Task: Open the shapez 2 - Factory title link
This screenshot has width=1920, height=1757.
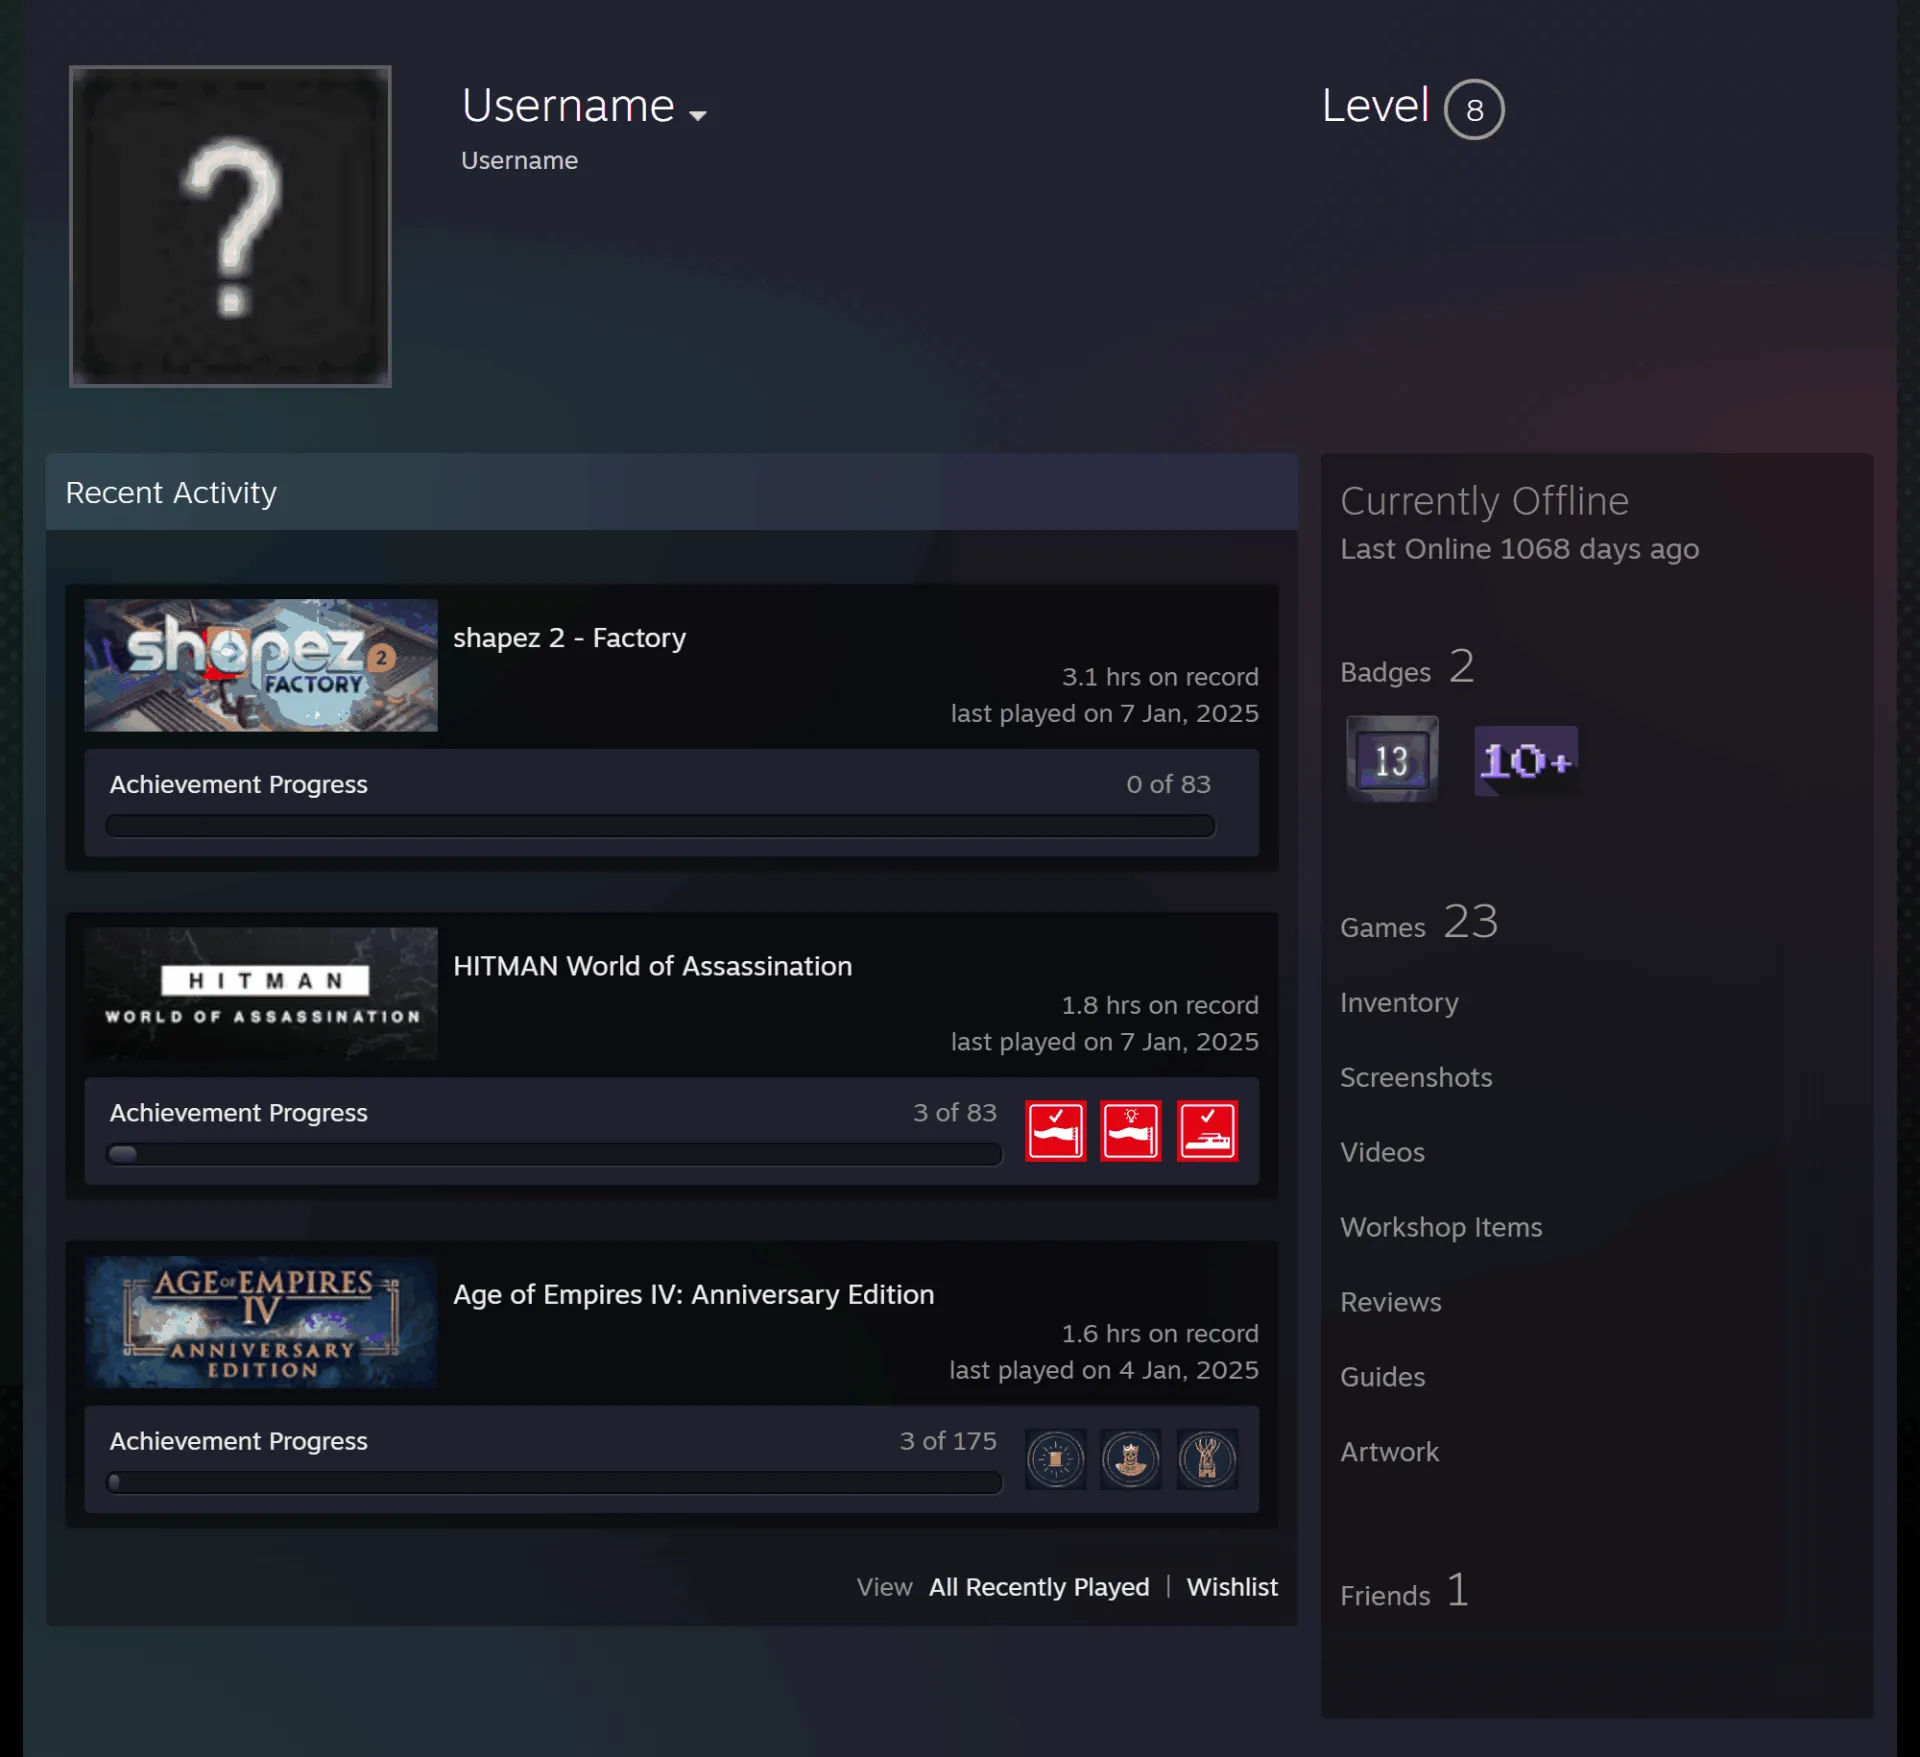Action: 569,638
